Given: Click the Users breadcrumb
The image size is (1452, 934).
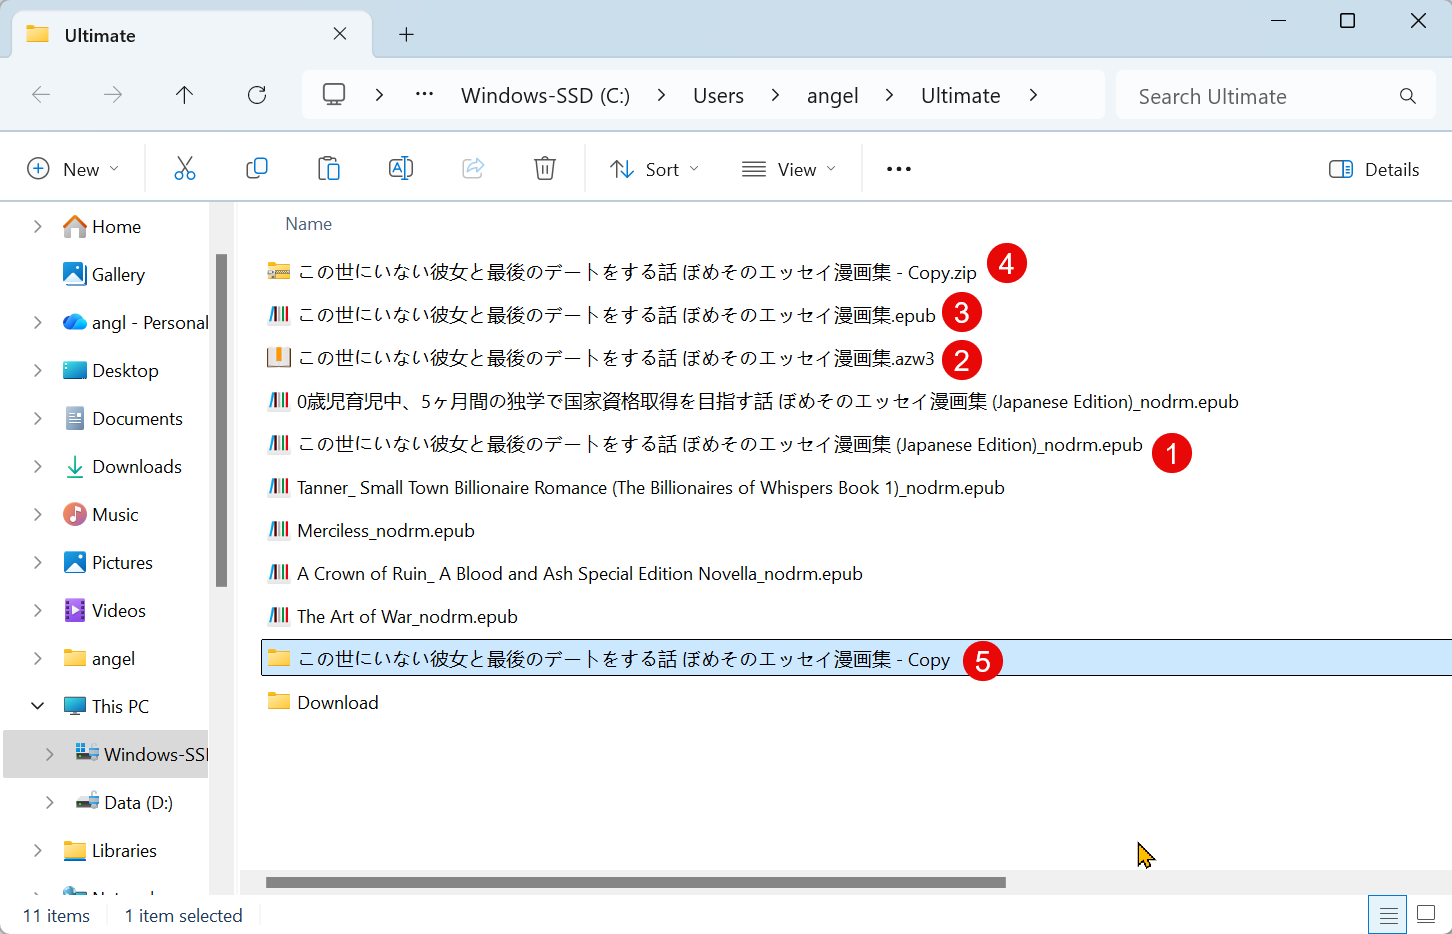Looking at the screenshot, I should (x=718, y=96).
